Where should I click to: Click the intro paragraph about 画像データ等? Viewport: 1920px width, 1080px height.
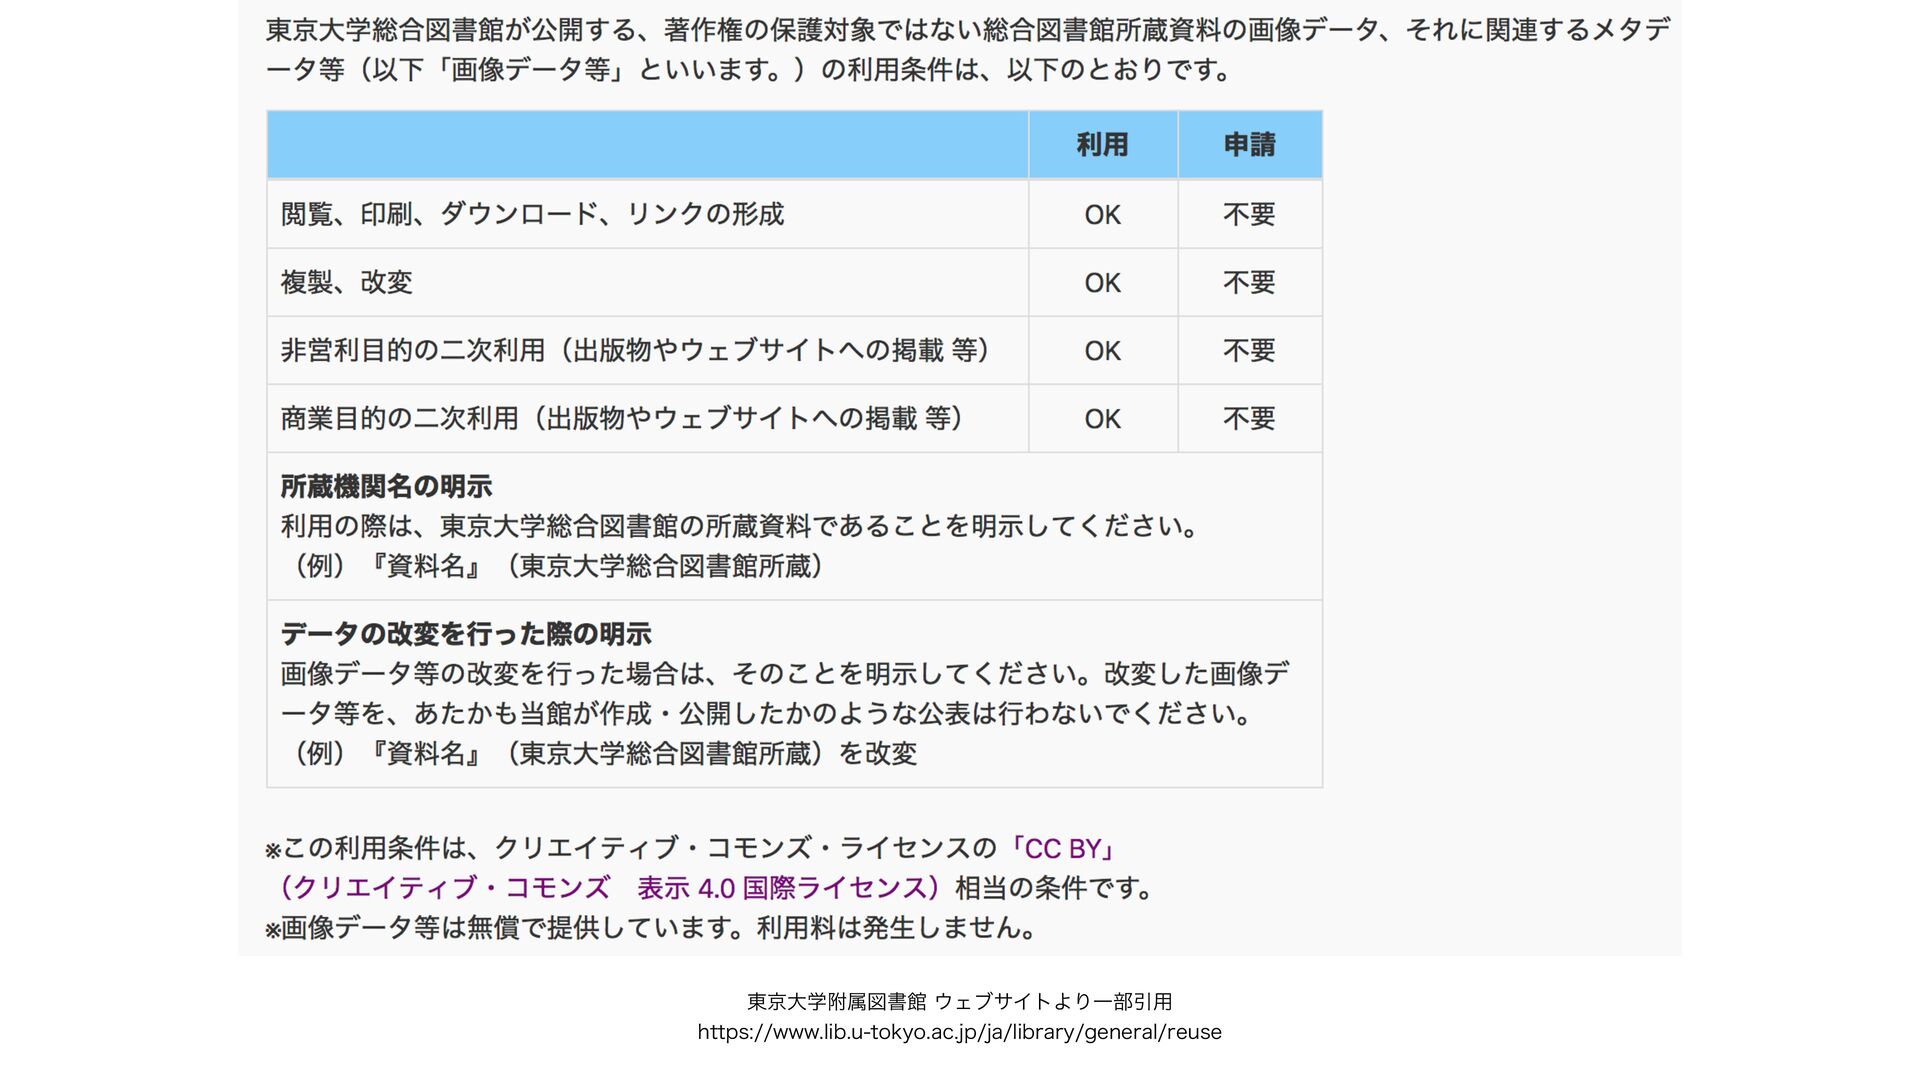(x=966, y=49)
